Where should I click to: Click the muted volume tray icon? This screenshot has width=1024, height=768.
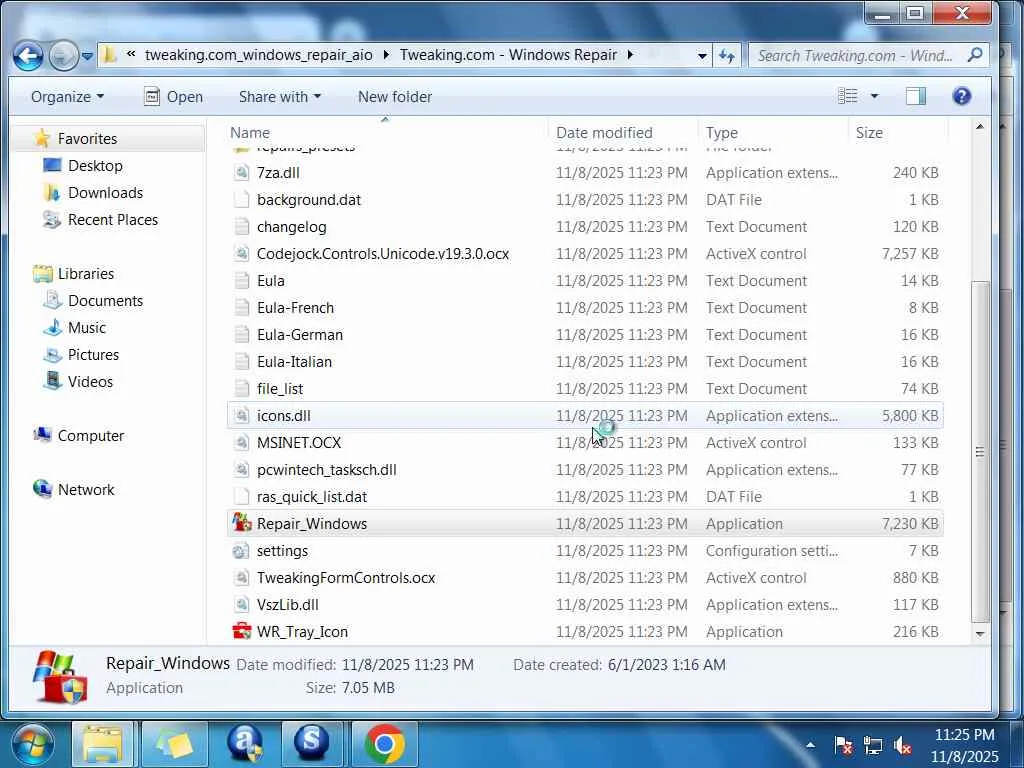(903, 745)
